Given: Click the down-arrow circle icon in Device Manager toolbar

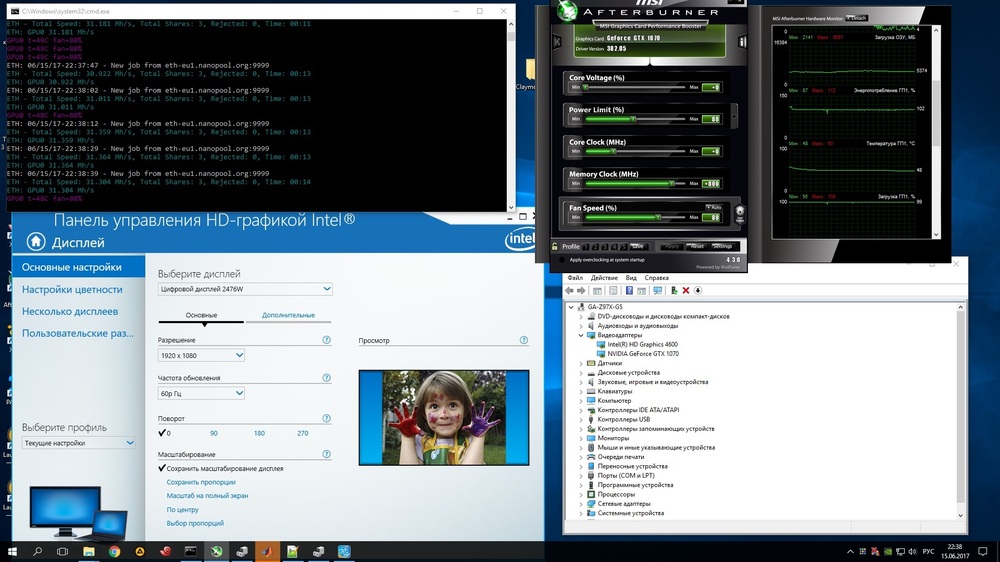Looking at the screenshot, I should (x=698, y=290).
